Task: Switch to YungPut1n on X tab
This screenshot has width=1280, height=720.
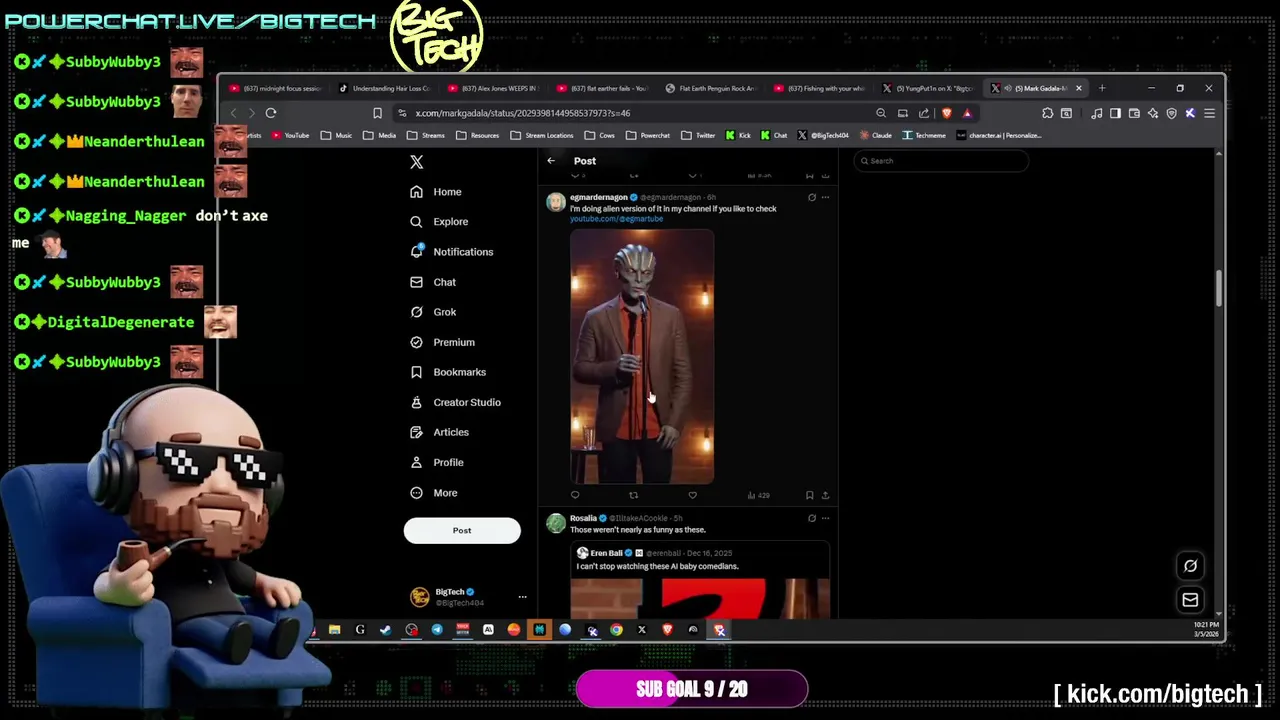Action: (927, 88)
